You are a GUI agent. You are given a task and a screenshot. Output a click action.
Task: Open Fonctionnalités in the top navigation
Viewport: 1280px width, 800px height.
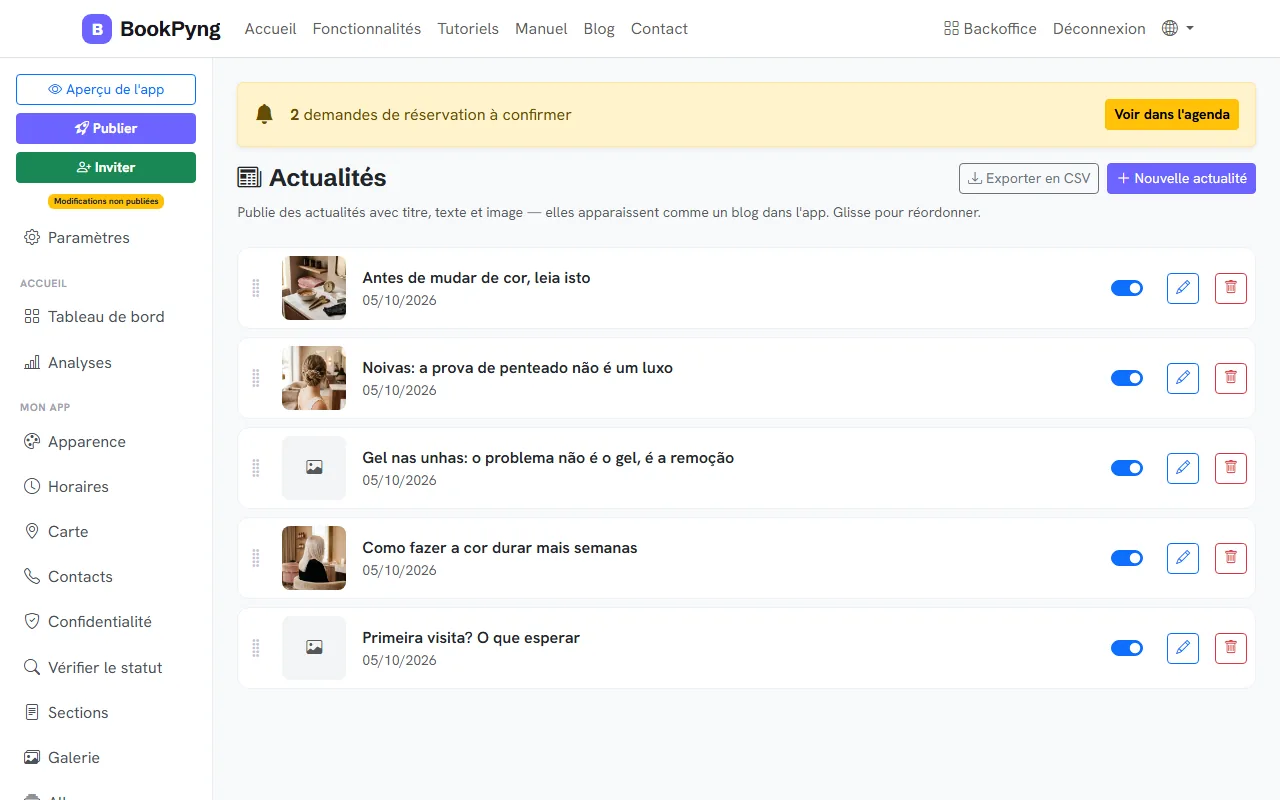[x=367, y=29]
